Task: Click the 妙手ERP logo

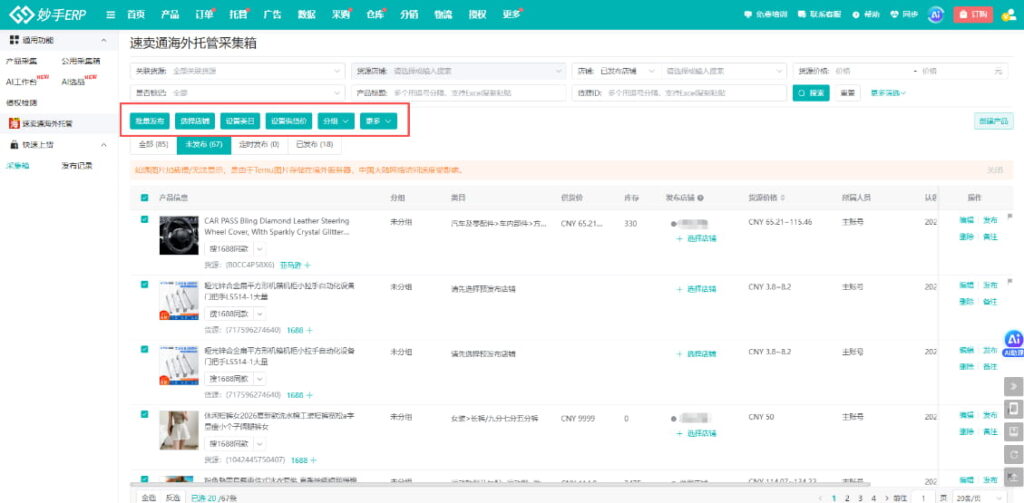Action: tap(48, 14)
